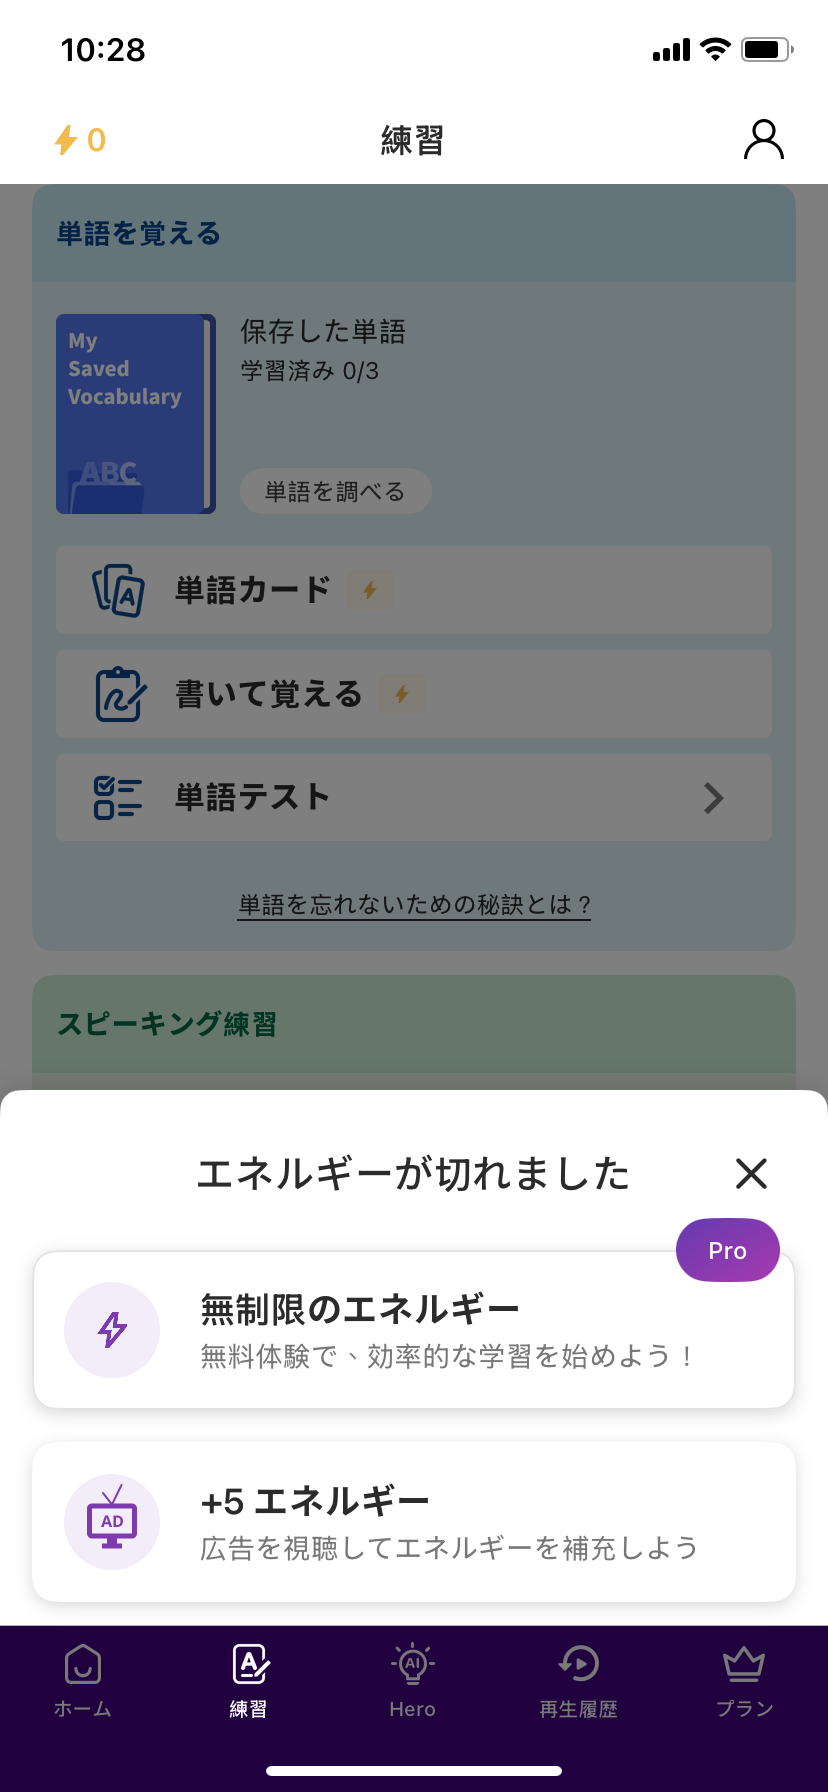Open the プラン crown tab
828x1792 pixels.
[744, 1680]
